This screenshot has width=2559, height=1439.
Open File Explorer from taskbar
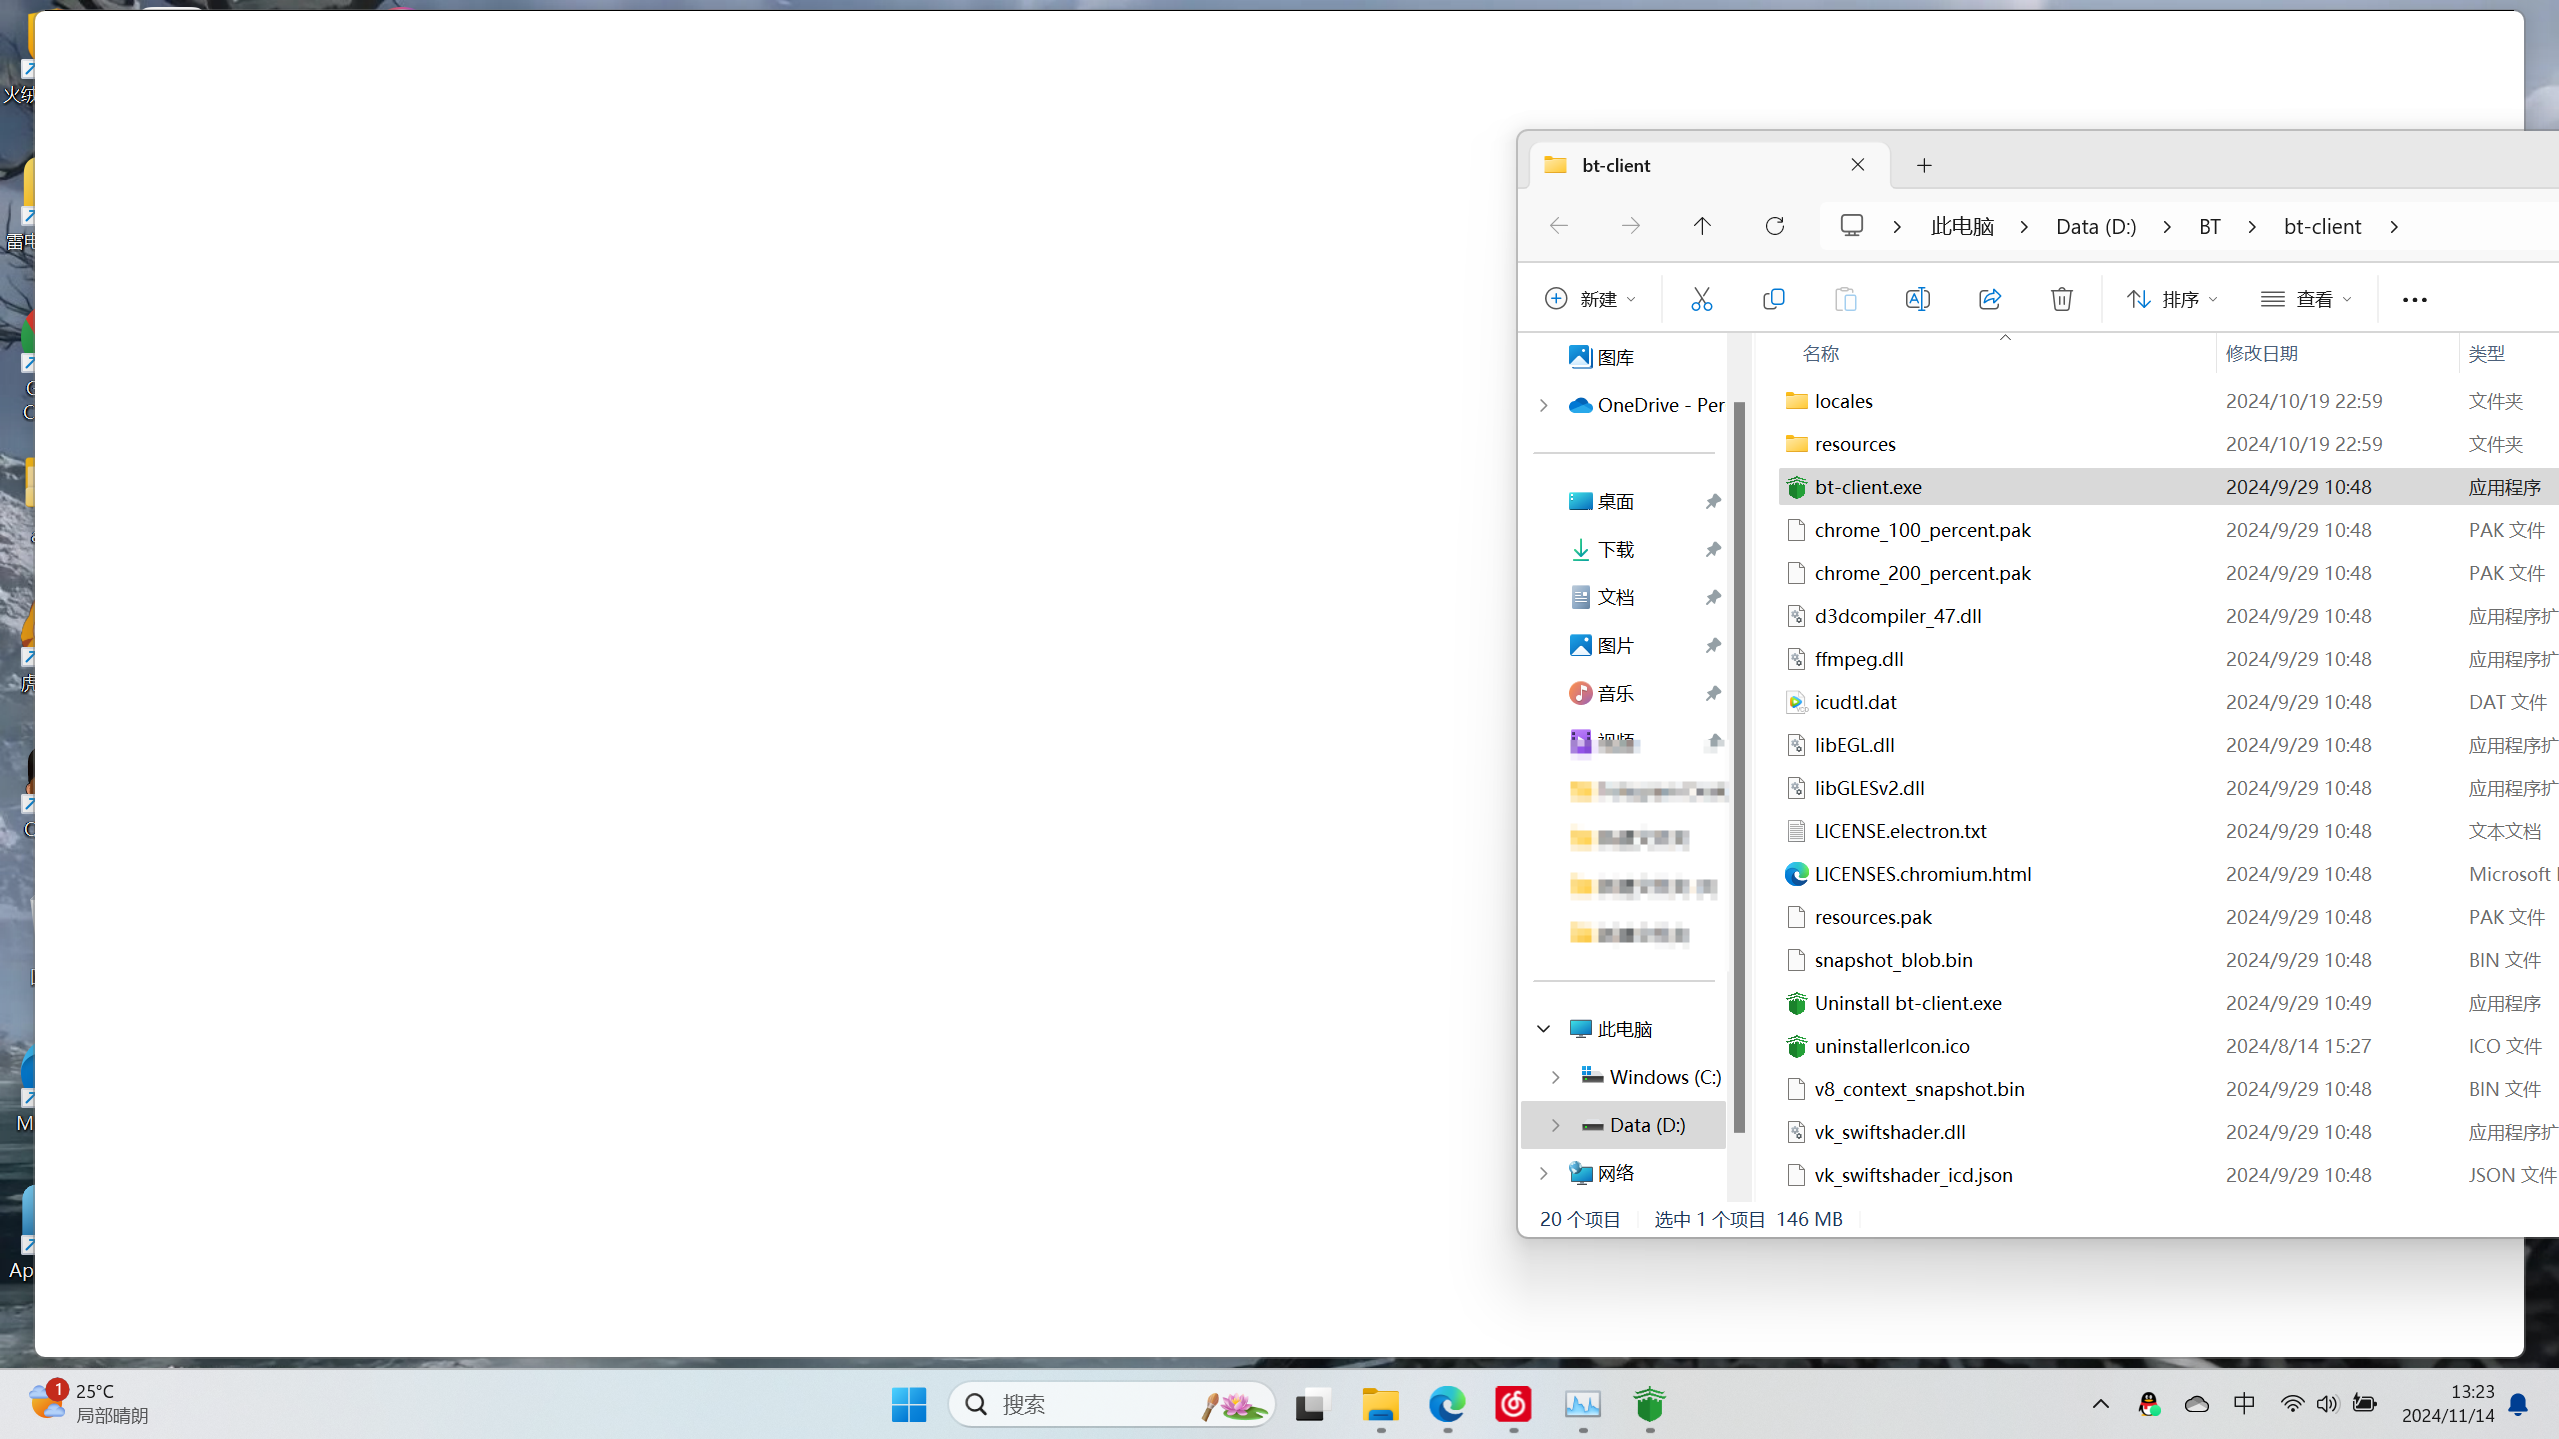click(x=1380, y=1404)
